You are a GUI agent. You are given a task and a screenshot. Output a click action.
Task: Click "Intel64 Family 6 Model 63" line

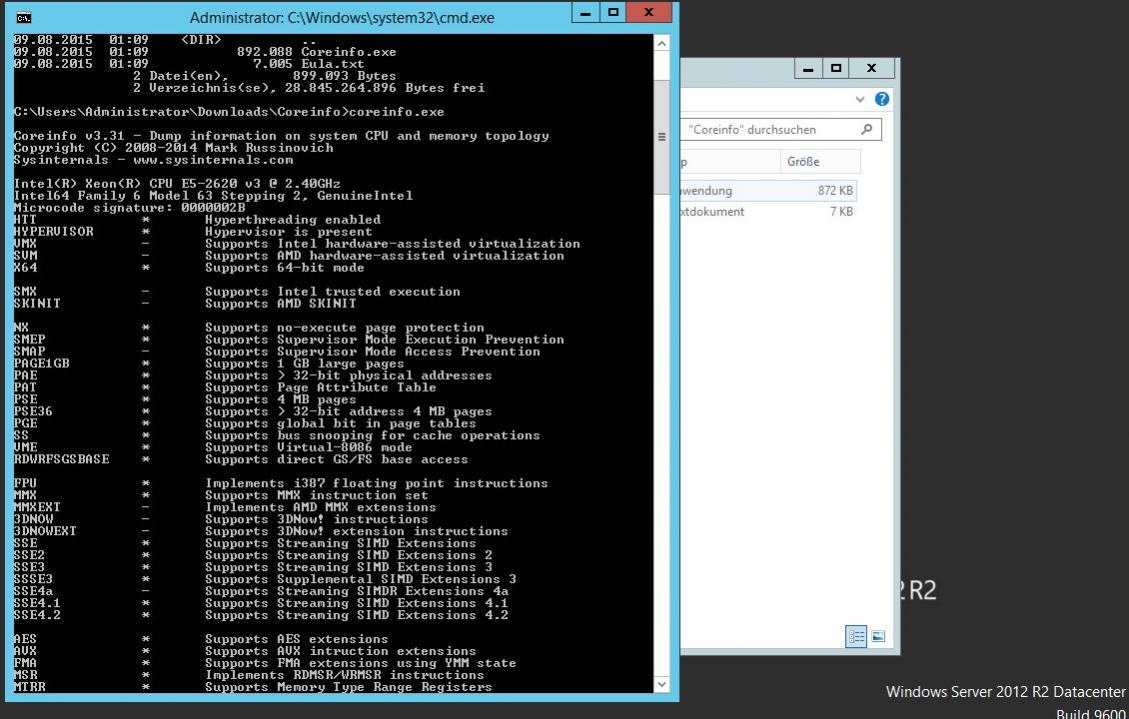[x=213, y=196]
